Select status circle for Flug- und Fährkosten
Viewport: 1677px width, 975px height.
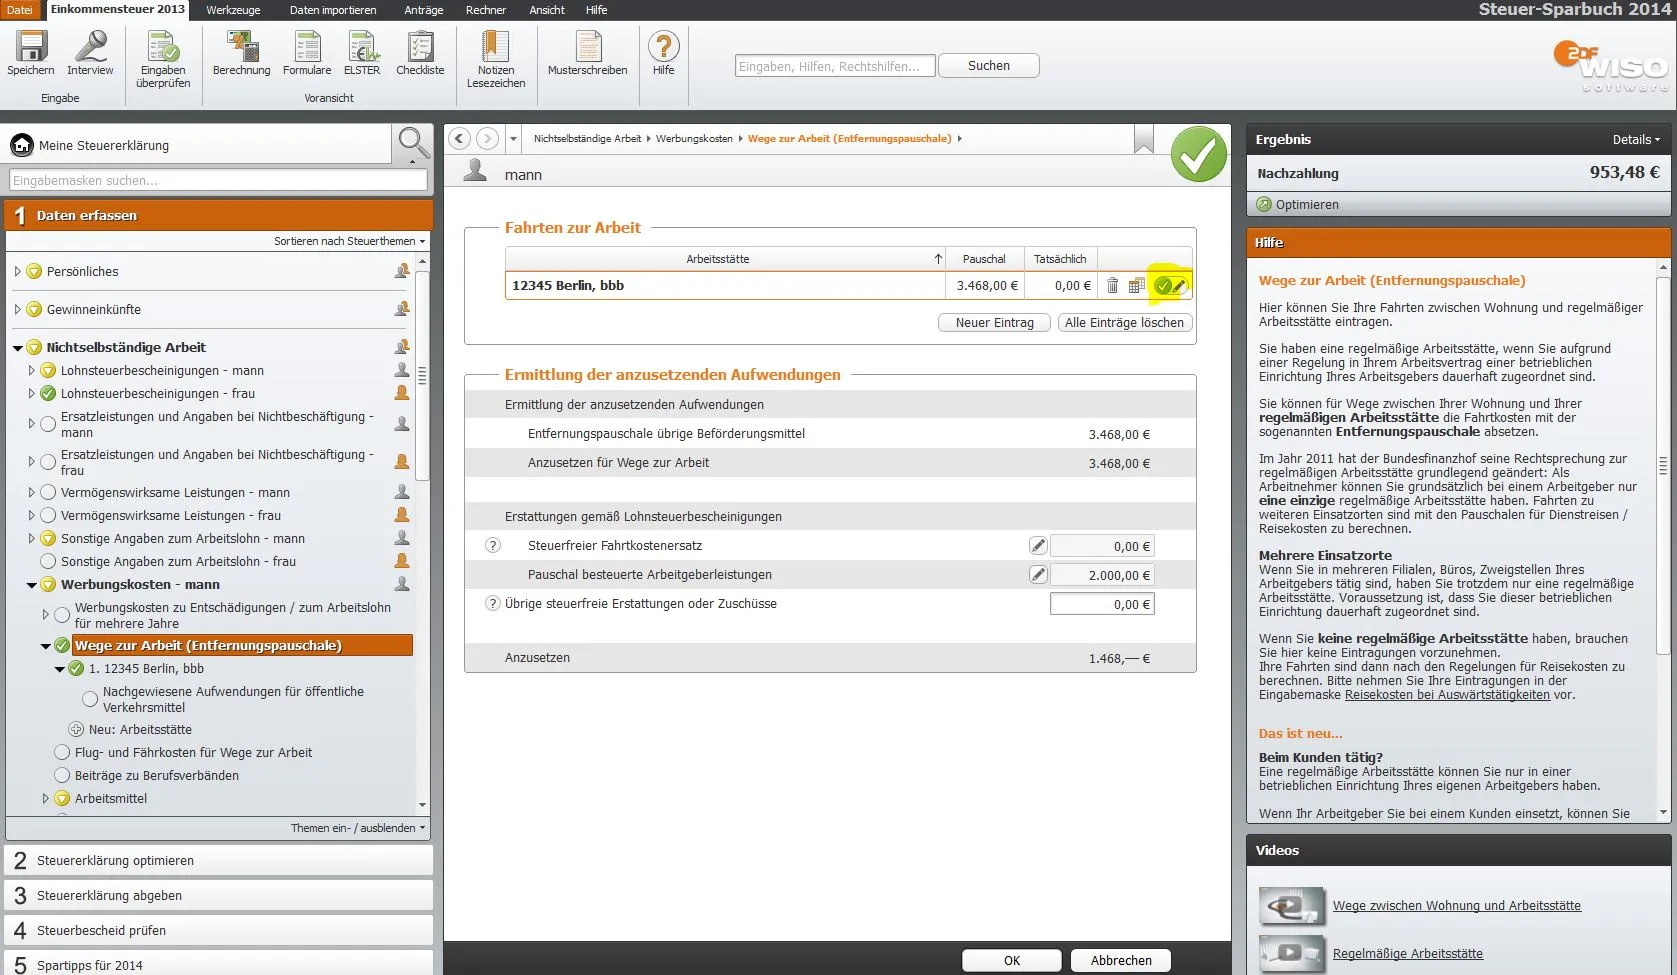(x=62, y=753)
